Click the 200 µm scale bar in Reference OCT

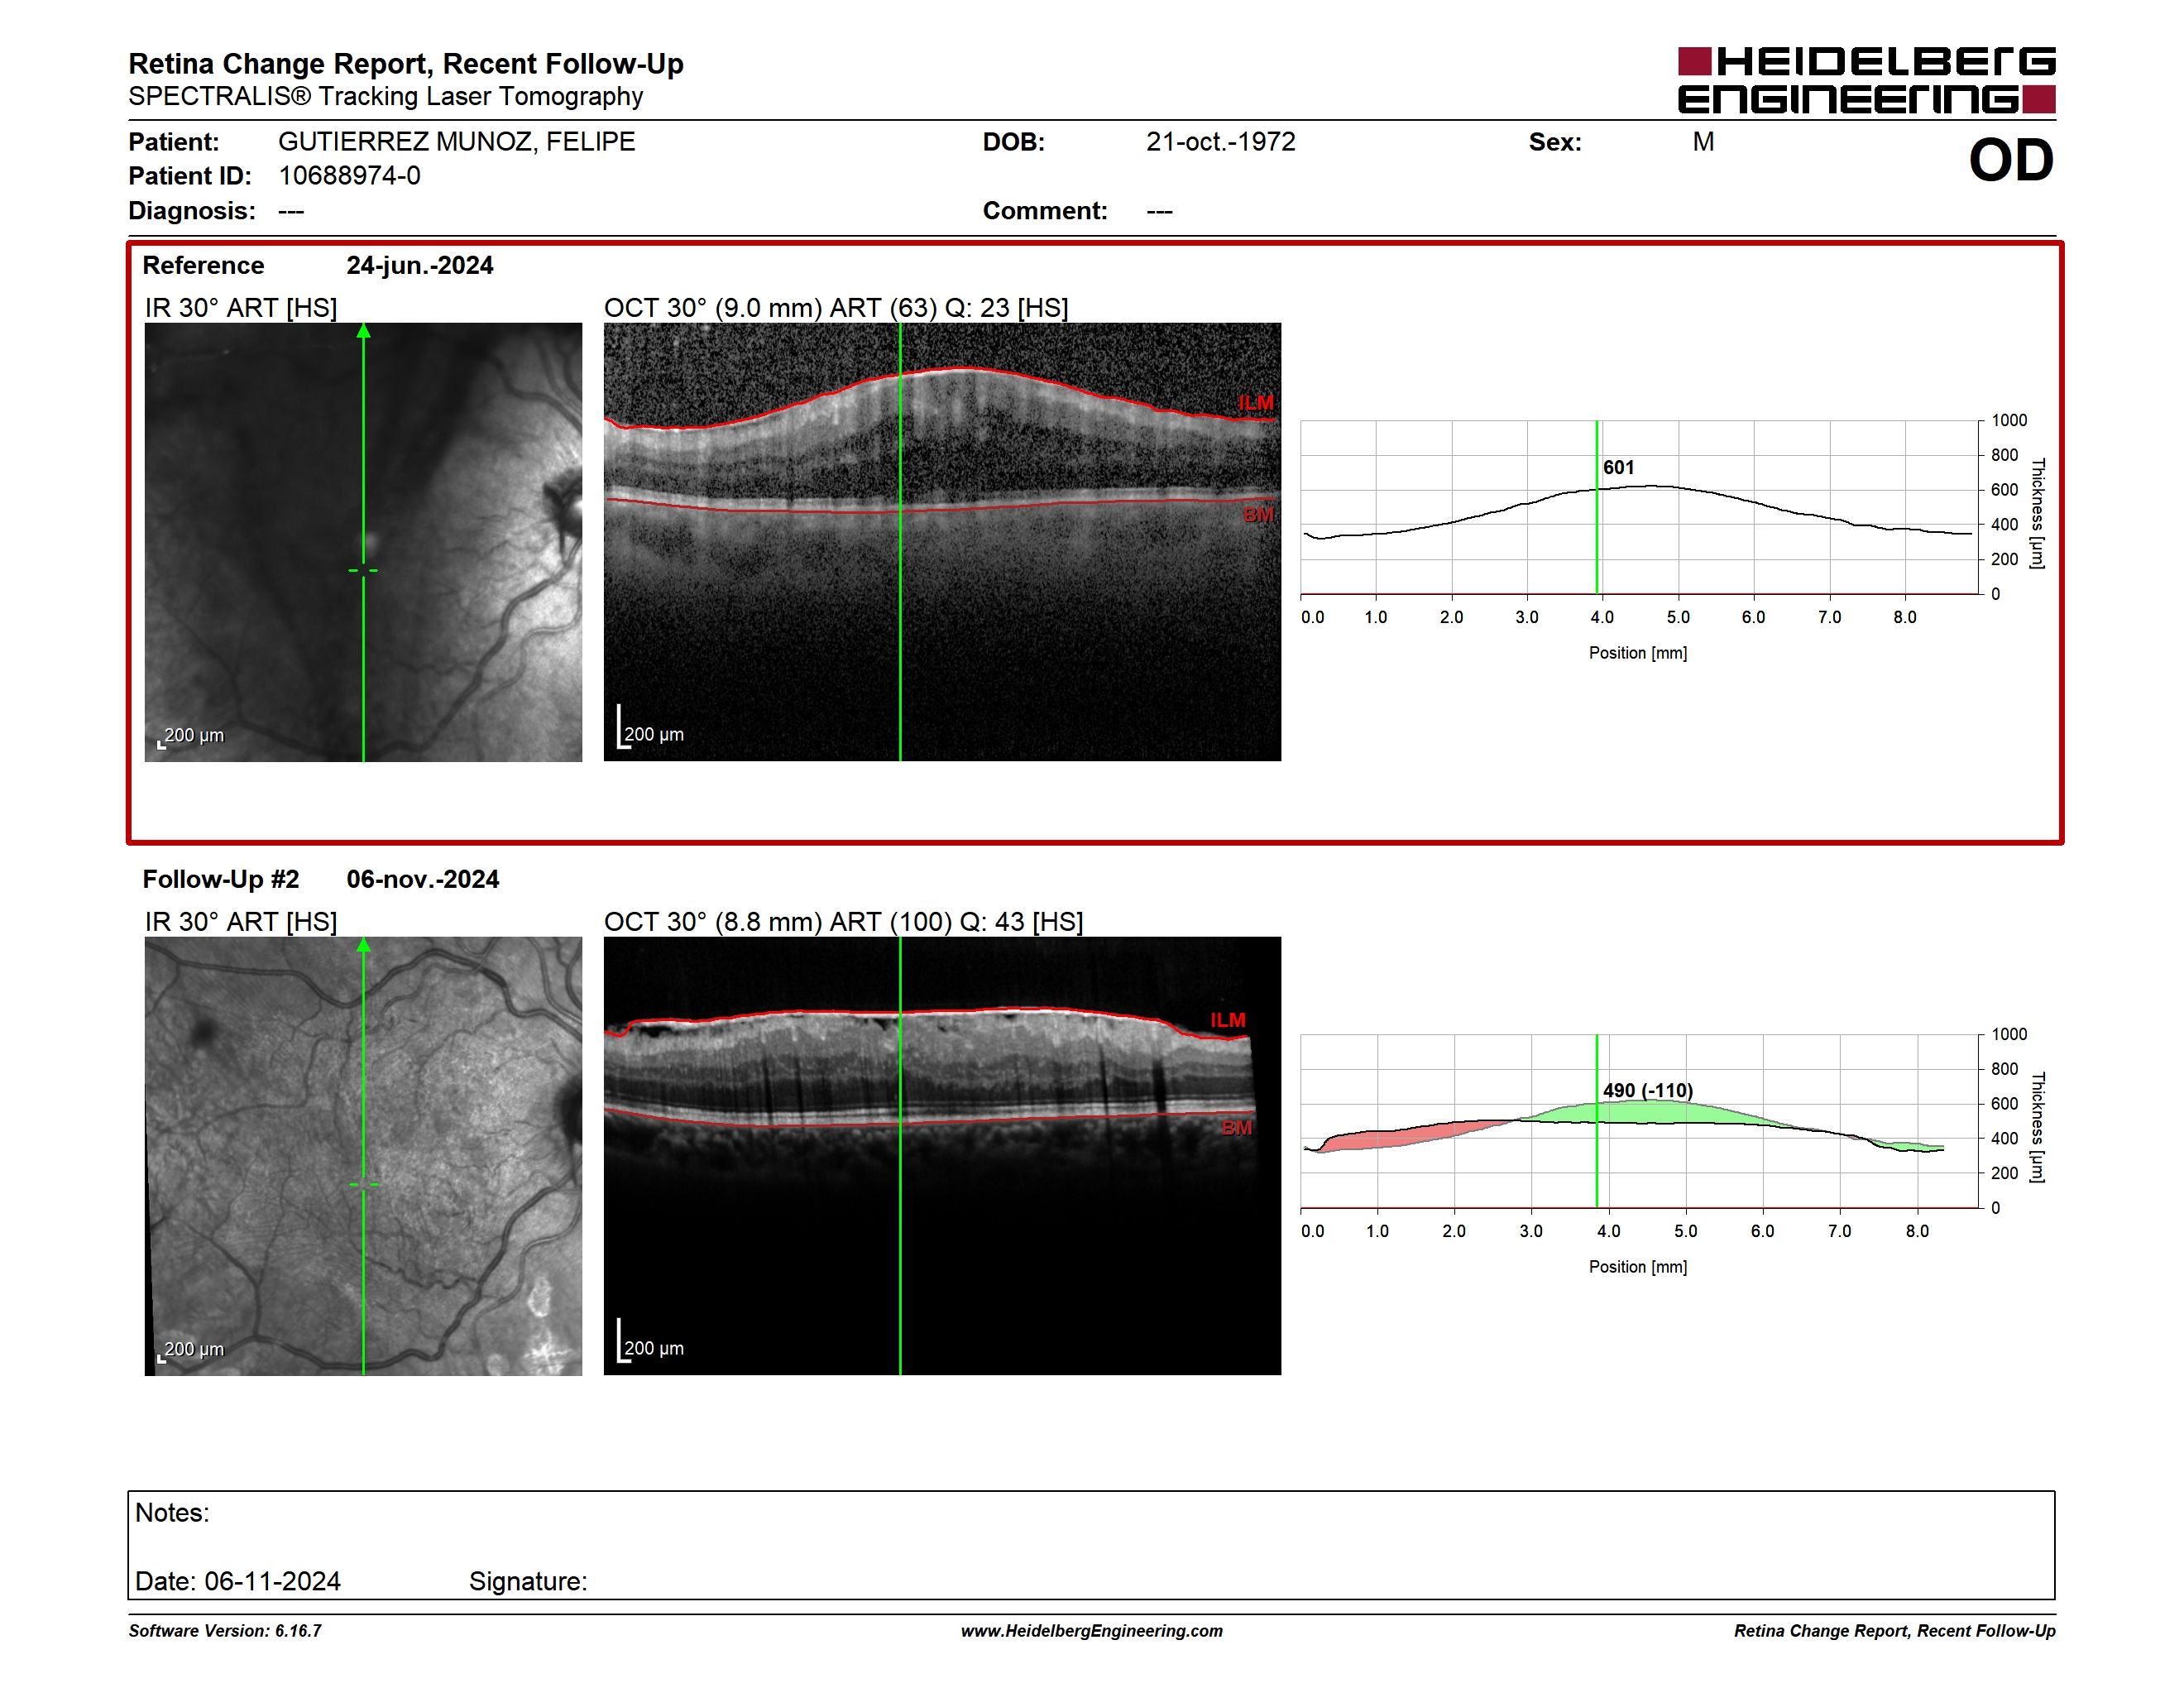650,728
